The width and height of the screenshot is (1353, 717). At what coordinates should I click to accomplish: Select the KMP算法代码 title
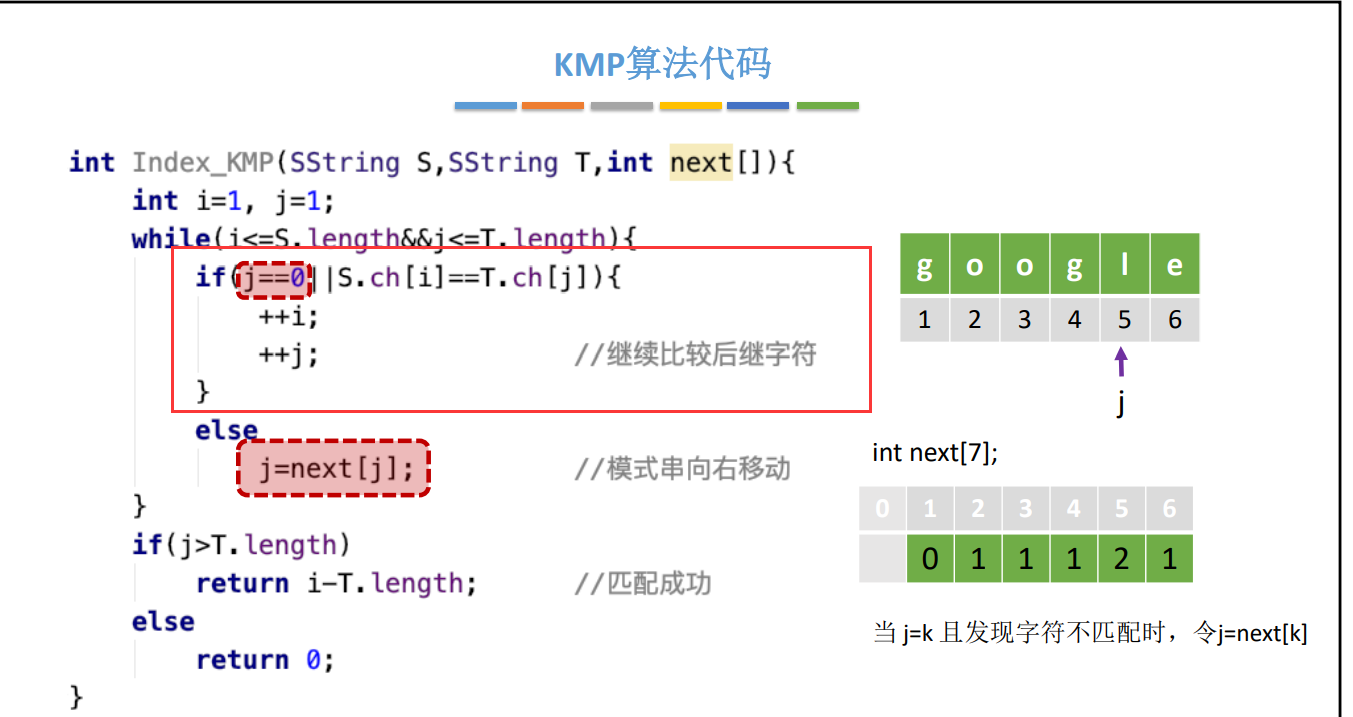pos(662,63)
